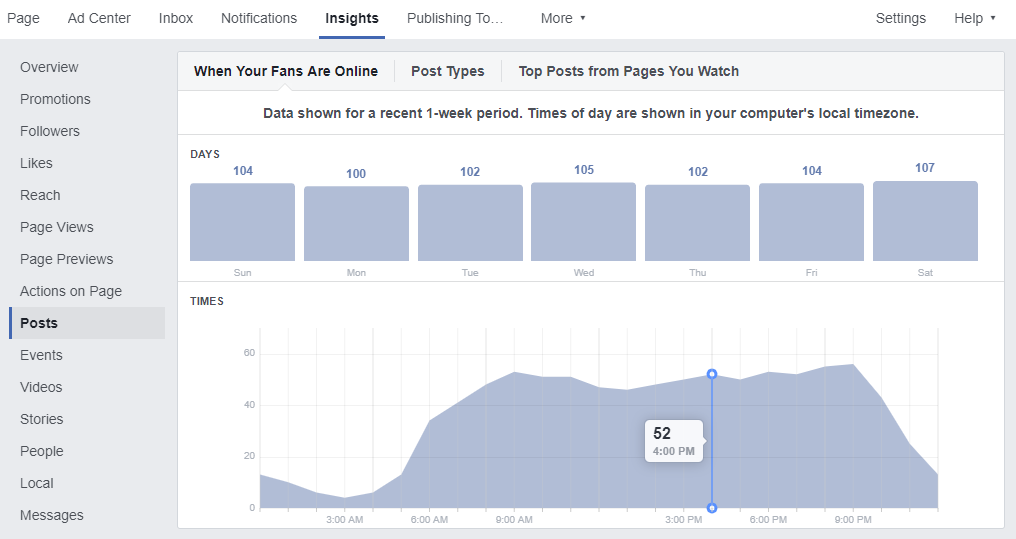Open Stories insights section

pyautogui.click(x=41, y=419)
